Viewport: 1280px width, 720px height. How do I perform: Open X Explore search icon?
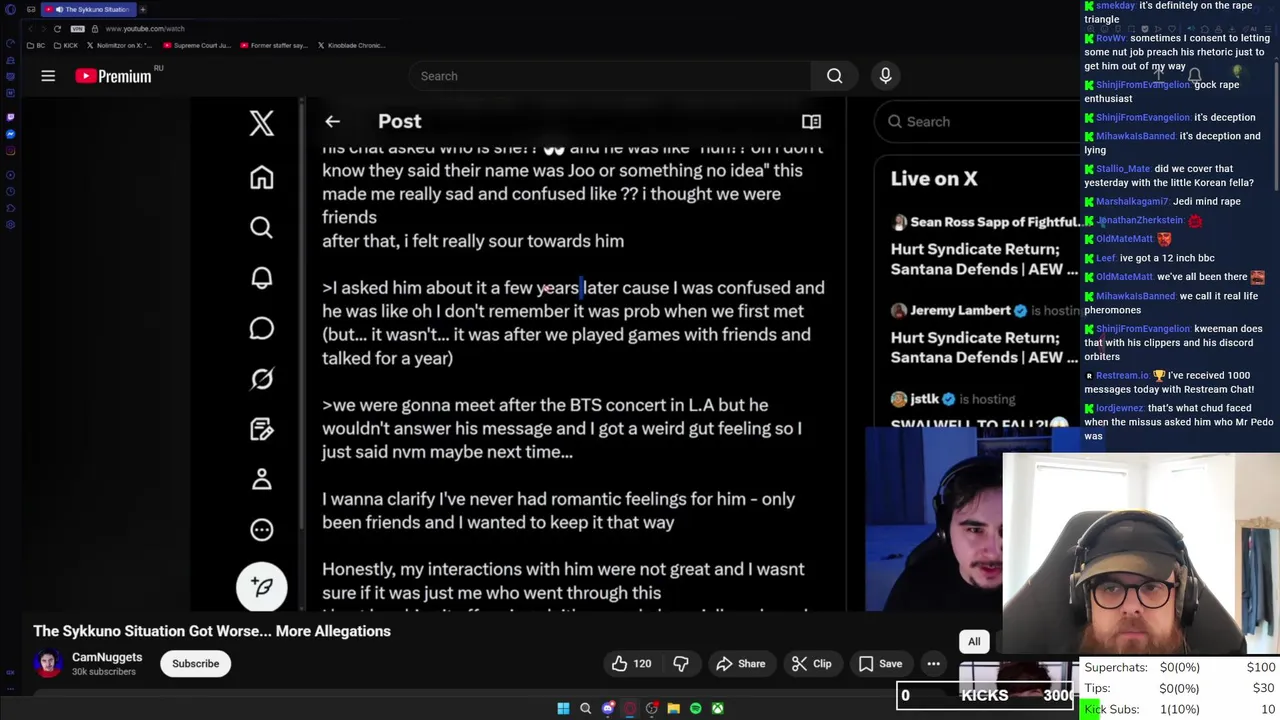[x=261, y=228]
